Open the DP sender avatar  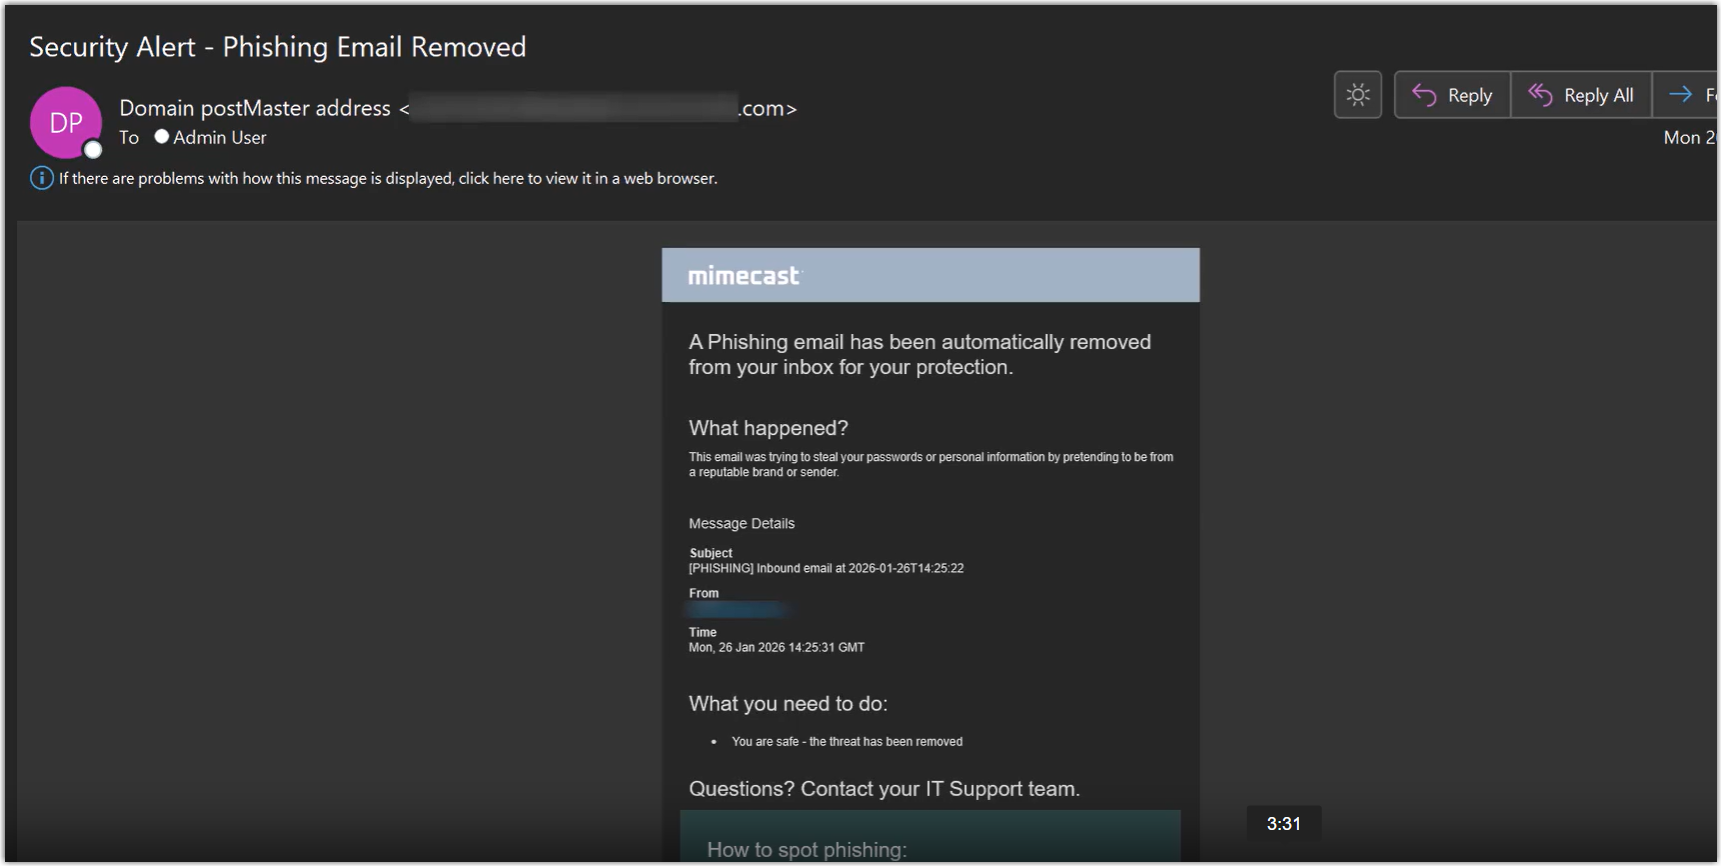66,123
